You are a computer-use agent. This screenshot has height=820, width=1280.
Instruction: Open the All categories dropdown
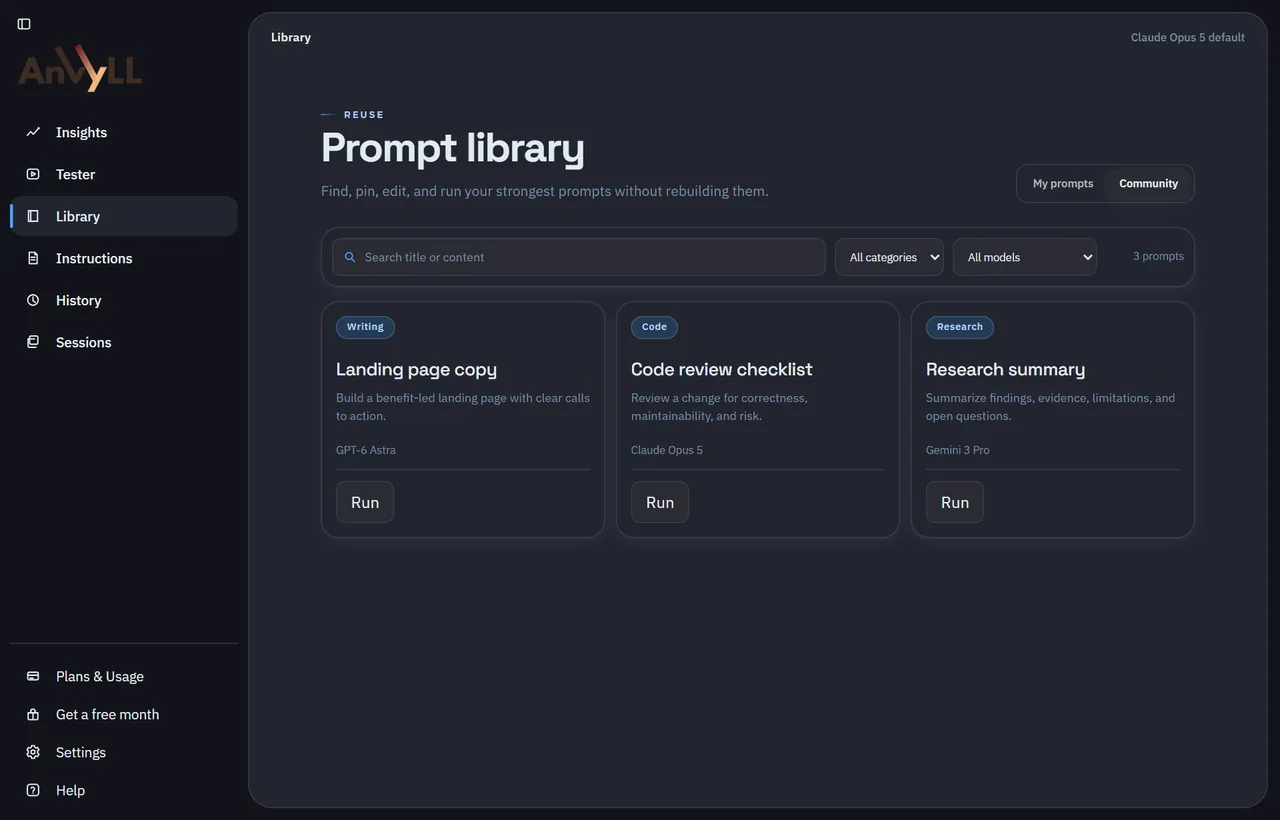tap(889, 257)
